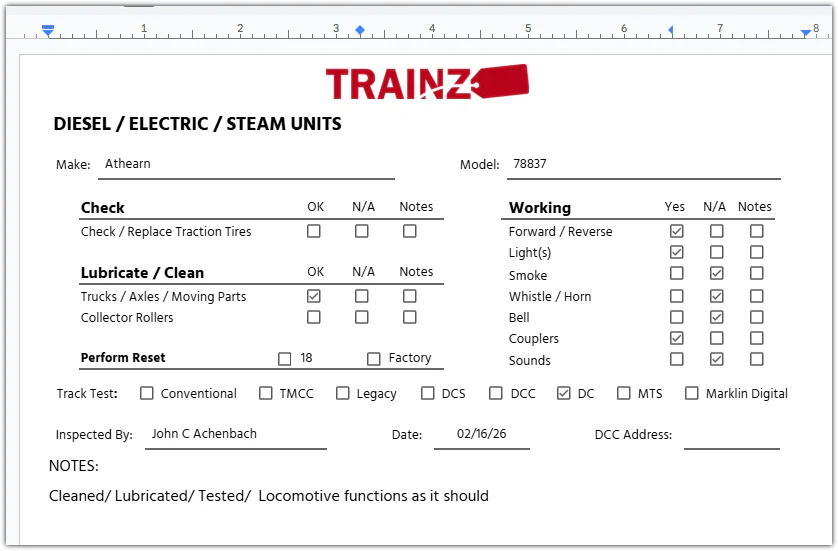
Task: Click the DIESEL / ELECTRIC / STEAM UNITS heading
Action: point(197,124)
